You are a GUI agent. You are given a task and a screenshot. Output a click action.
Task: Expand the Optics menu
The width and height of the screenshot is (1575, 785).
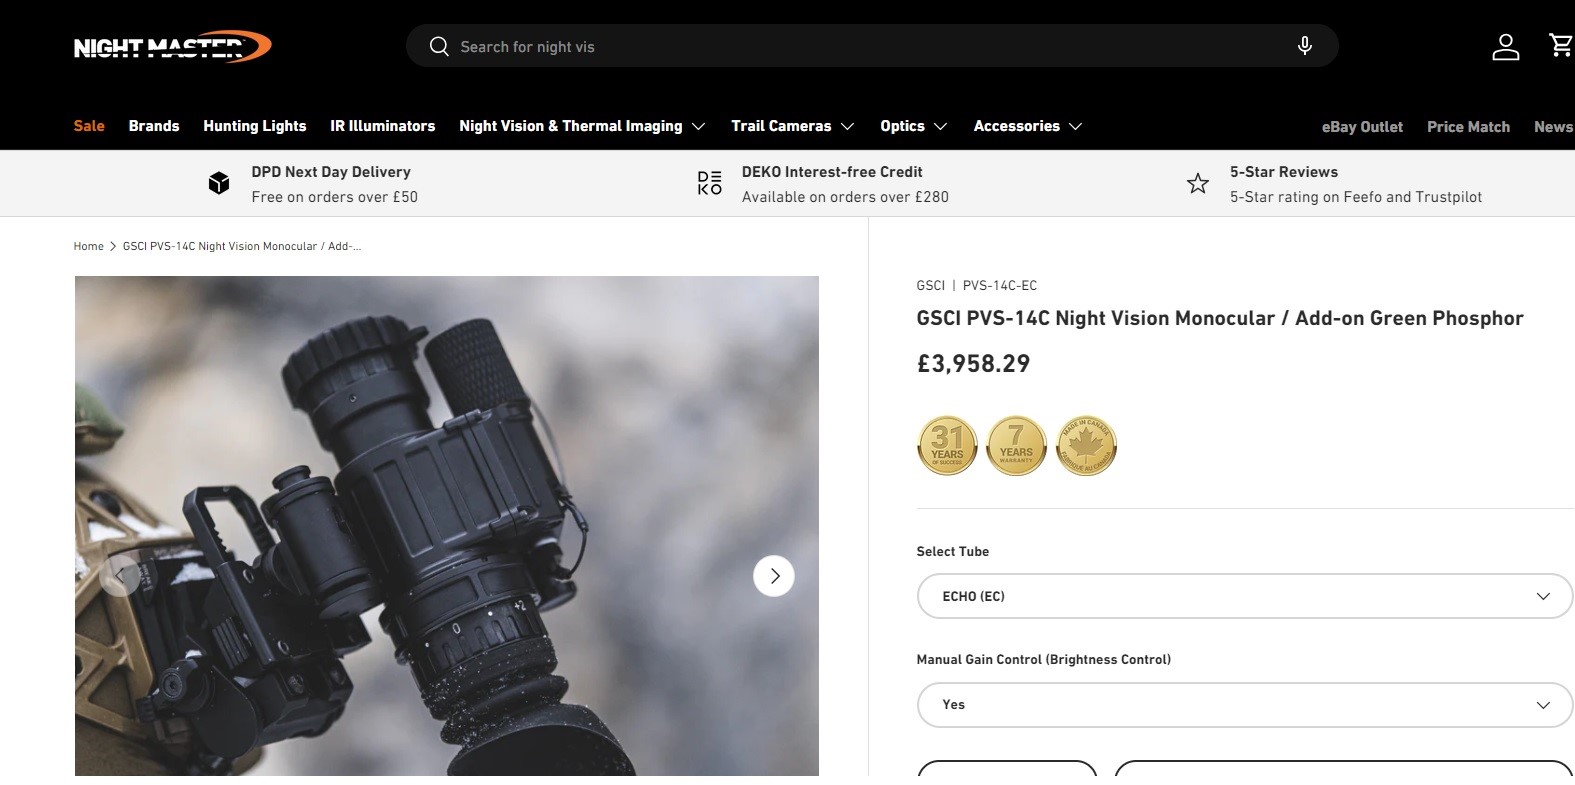pos(913,126)
